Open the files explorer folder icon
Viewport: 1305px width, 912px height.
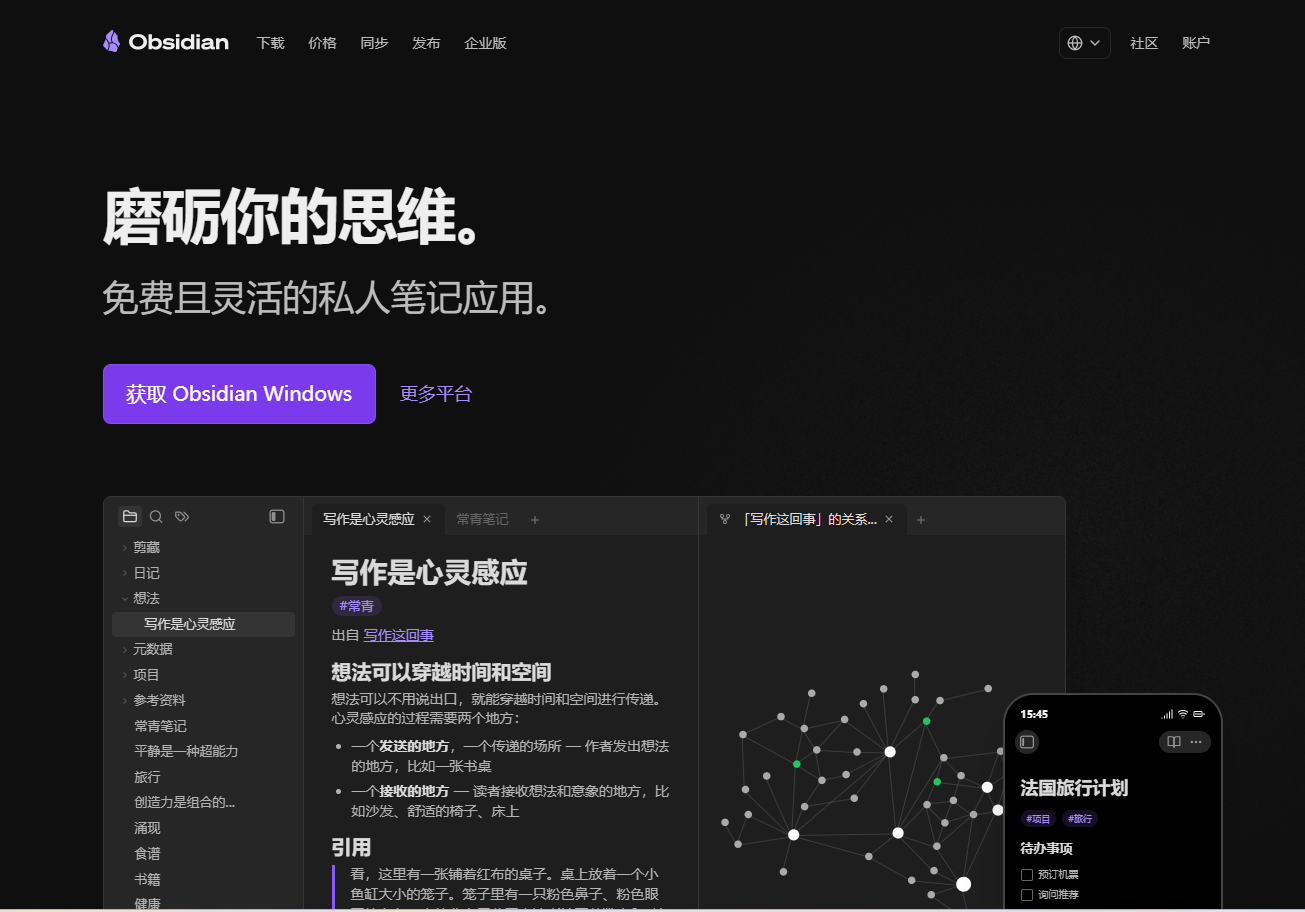(130, 516)
